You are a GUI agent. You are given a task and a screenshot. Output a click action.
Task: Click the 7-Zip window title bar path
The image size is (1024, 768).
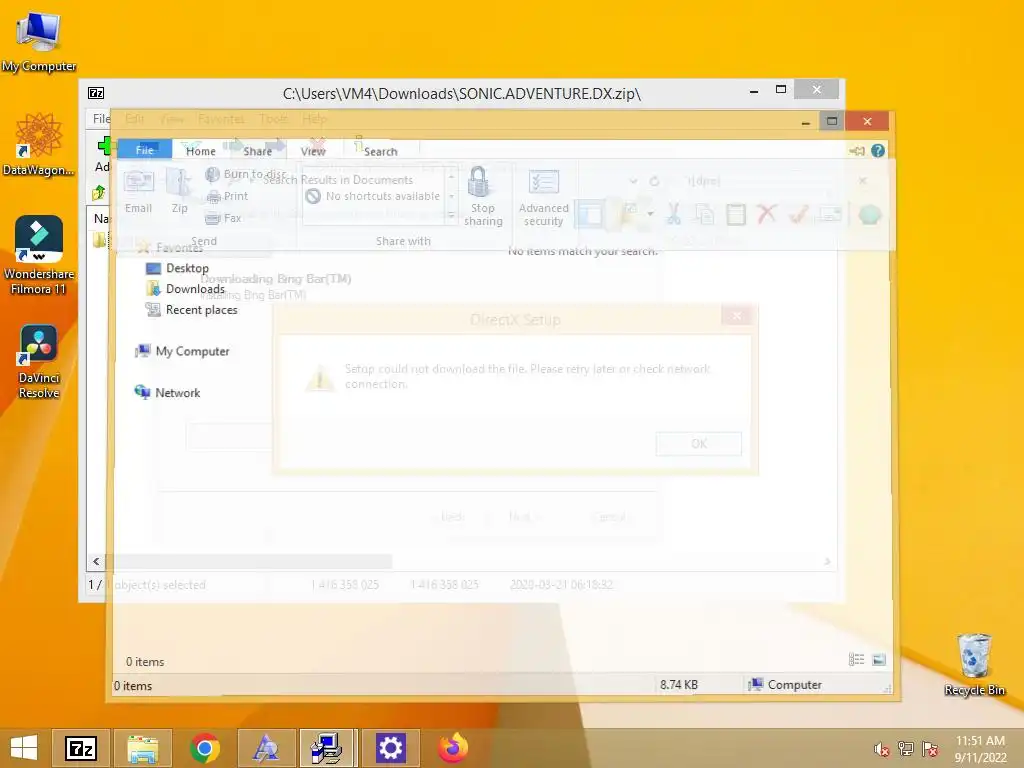[461, 93]
